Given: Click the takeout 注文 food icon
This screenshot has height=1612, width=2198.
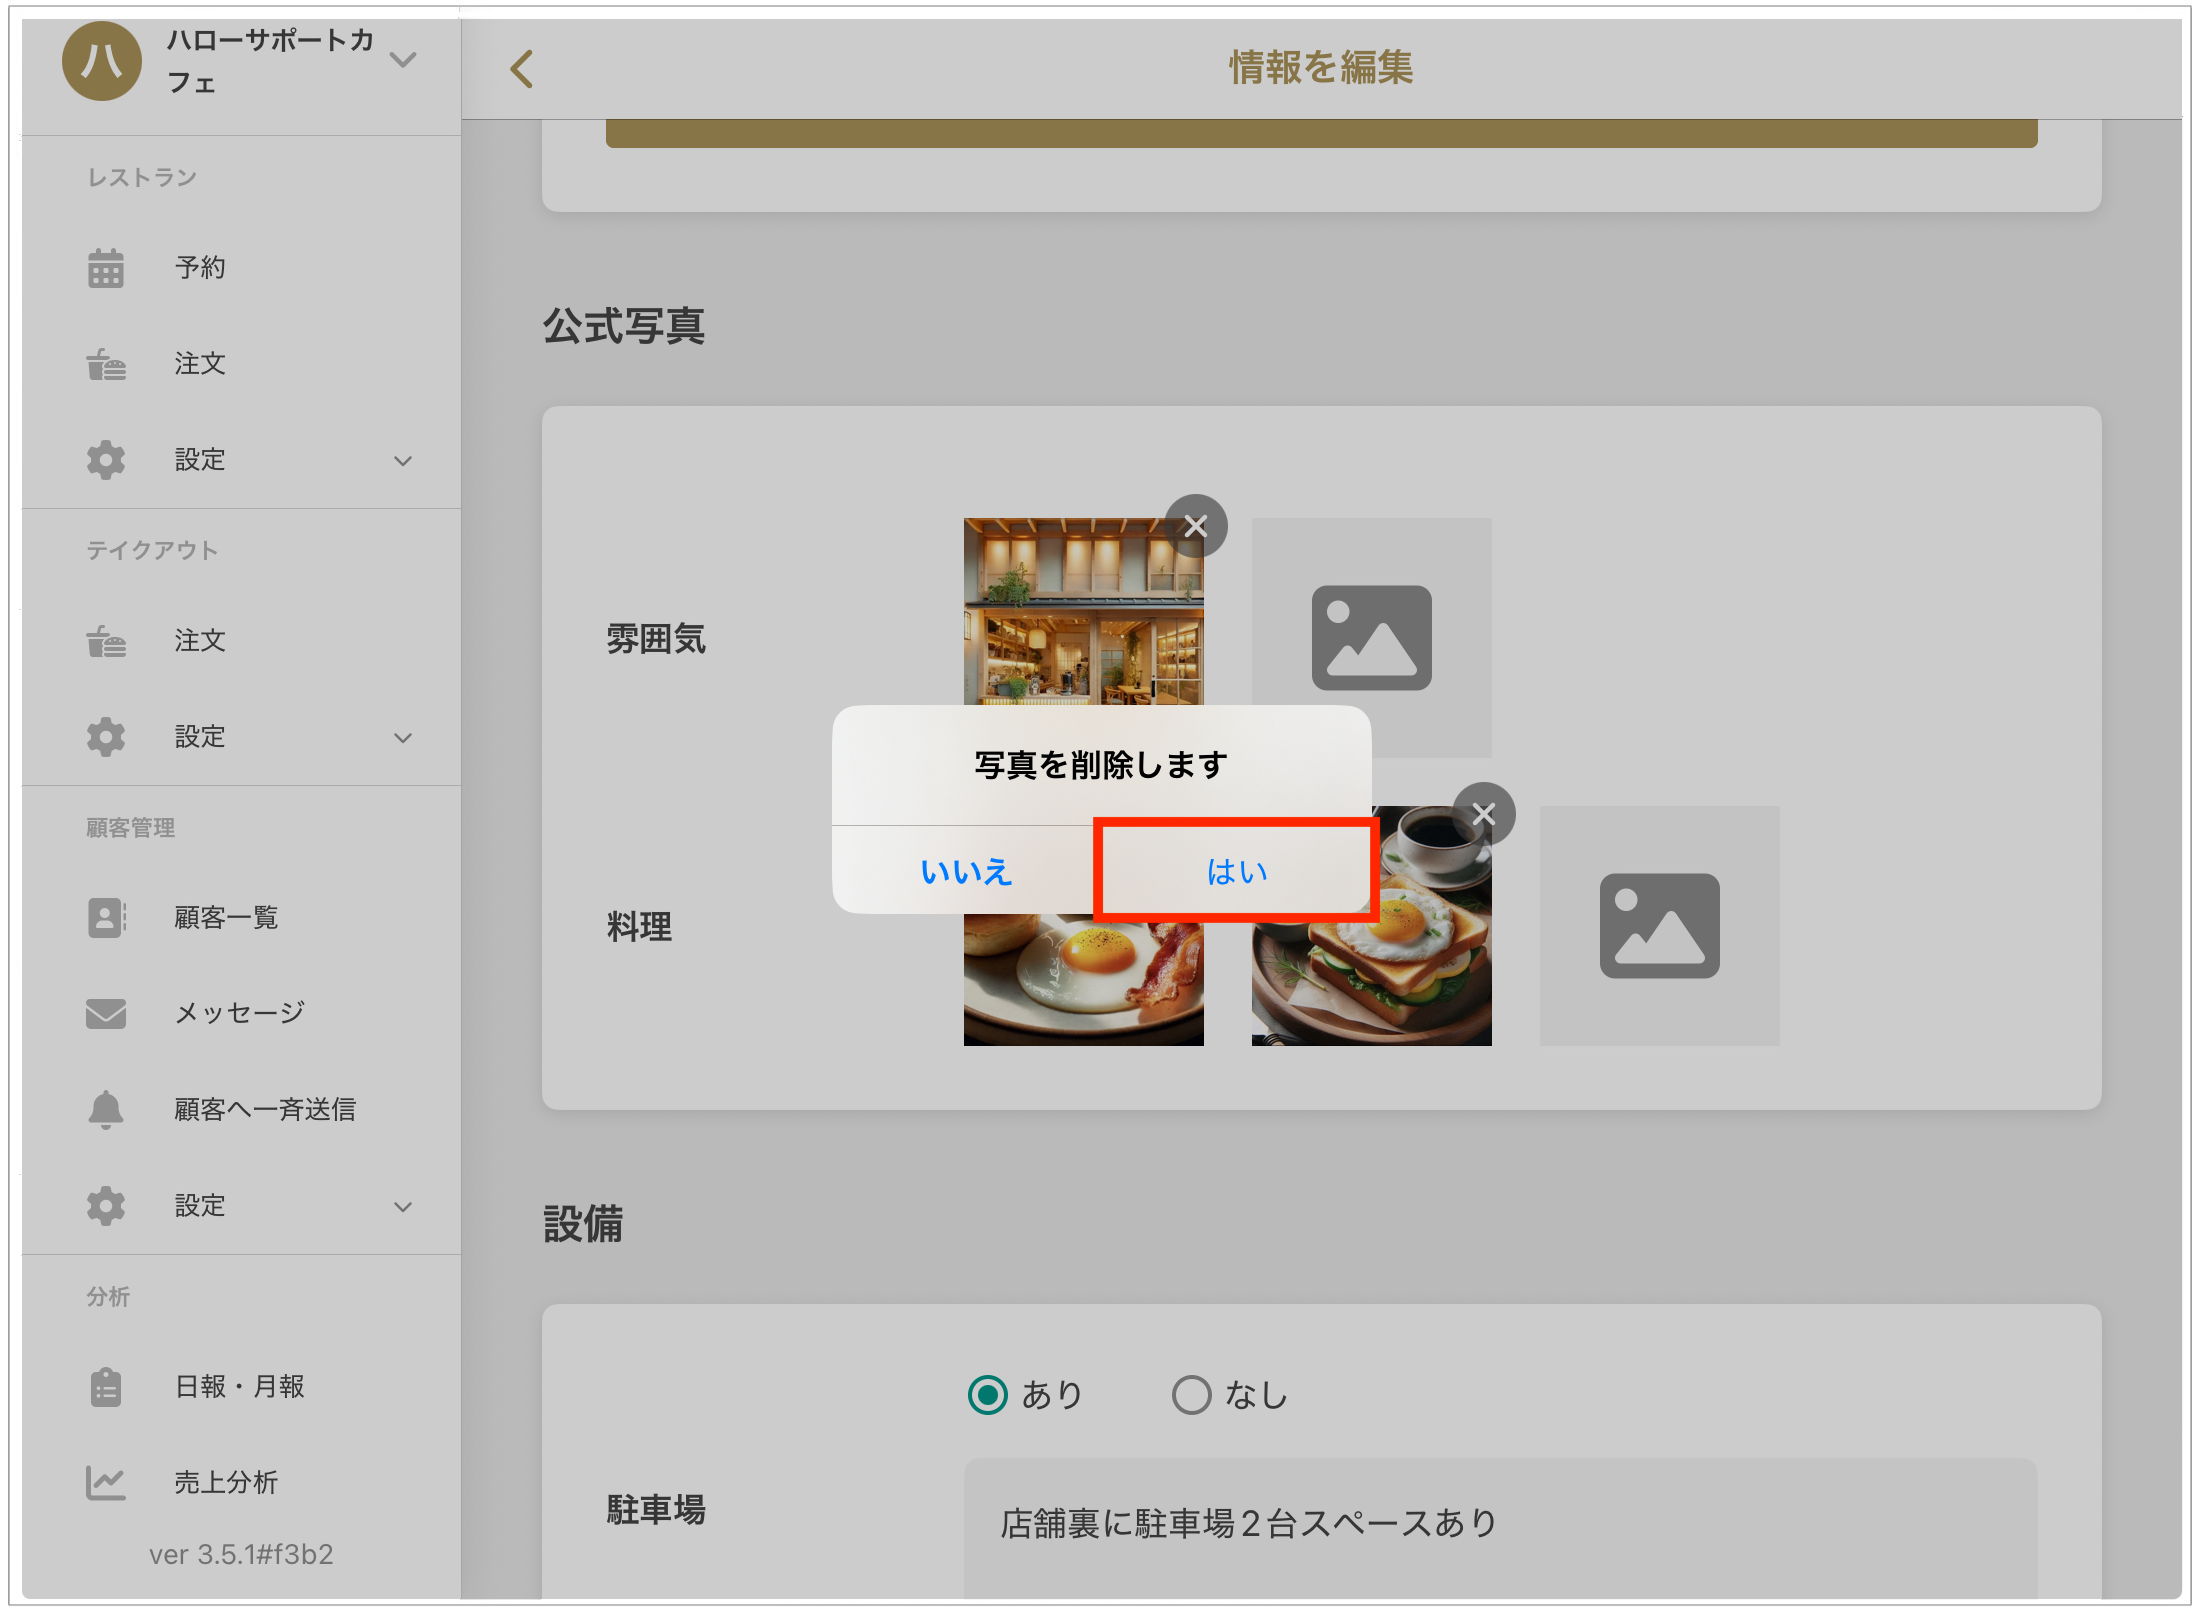Looking at the screenshot, I should [106, 640].
